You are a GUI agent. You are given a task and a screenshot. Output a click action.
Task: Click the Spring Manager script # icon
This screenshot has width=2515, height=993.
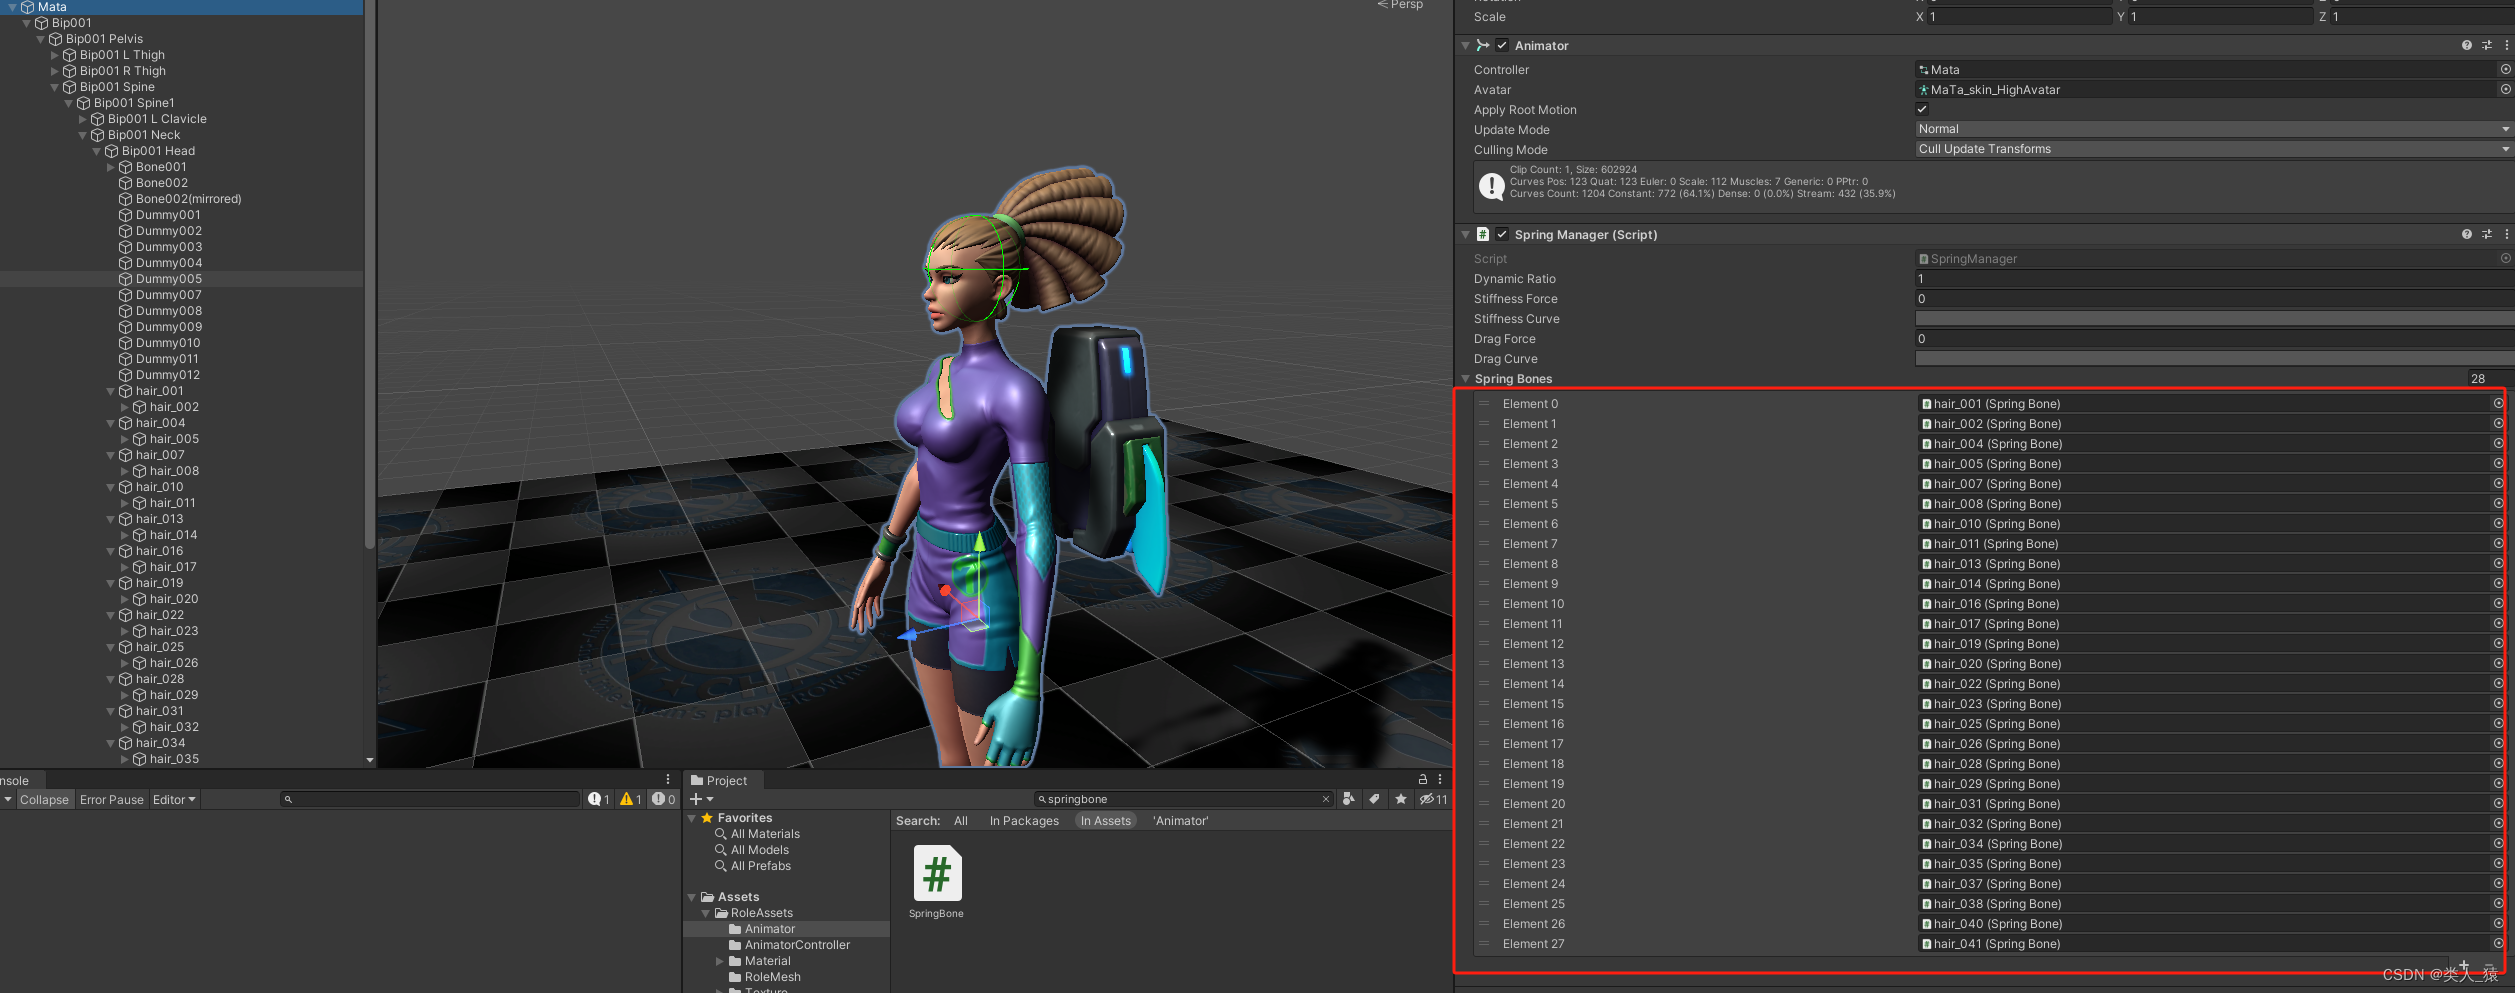click(1483, 234)
